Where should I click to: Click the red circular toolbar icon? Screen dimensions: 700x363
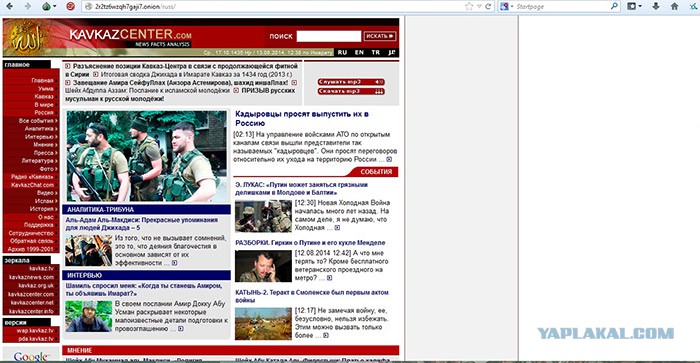pos(71,6)
